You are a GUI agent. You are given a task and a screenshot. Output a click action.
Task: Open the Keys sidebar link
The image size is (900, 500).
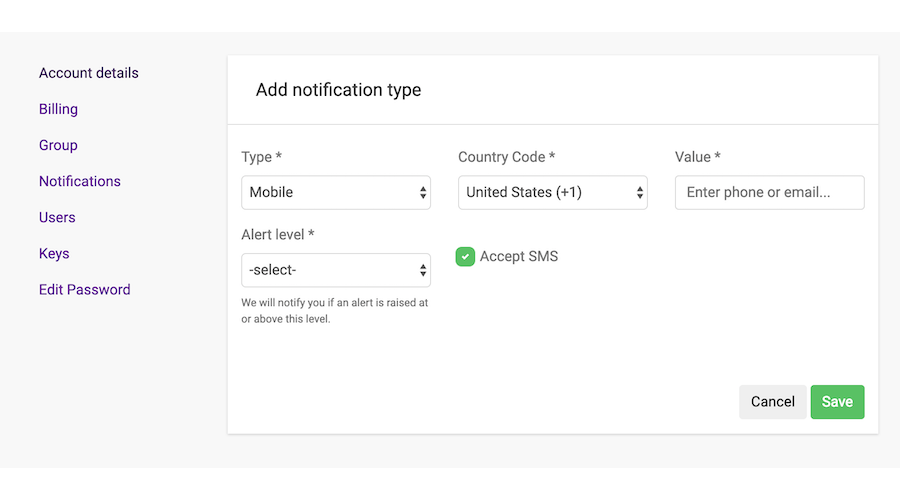pyautogui.click(x=54, y=254)
